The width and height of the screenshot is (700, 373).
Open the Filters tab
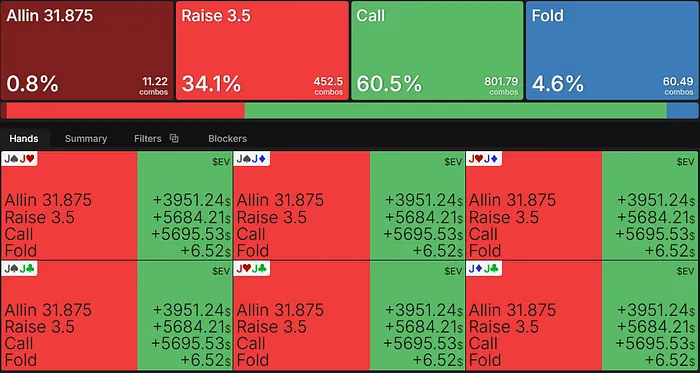tap(148, 138)
